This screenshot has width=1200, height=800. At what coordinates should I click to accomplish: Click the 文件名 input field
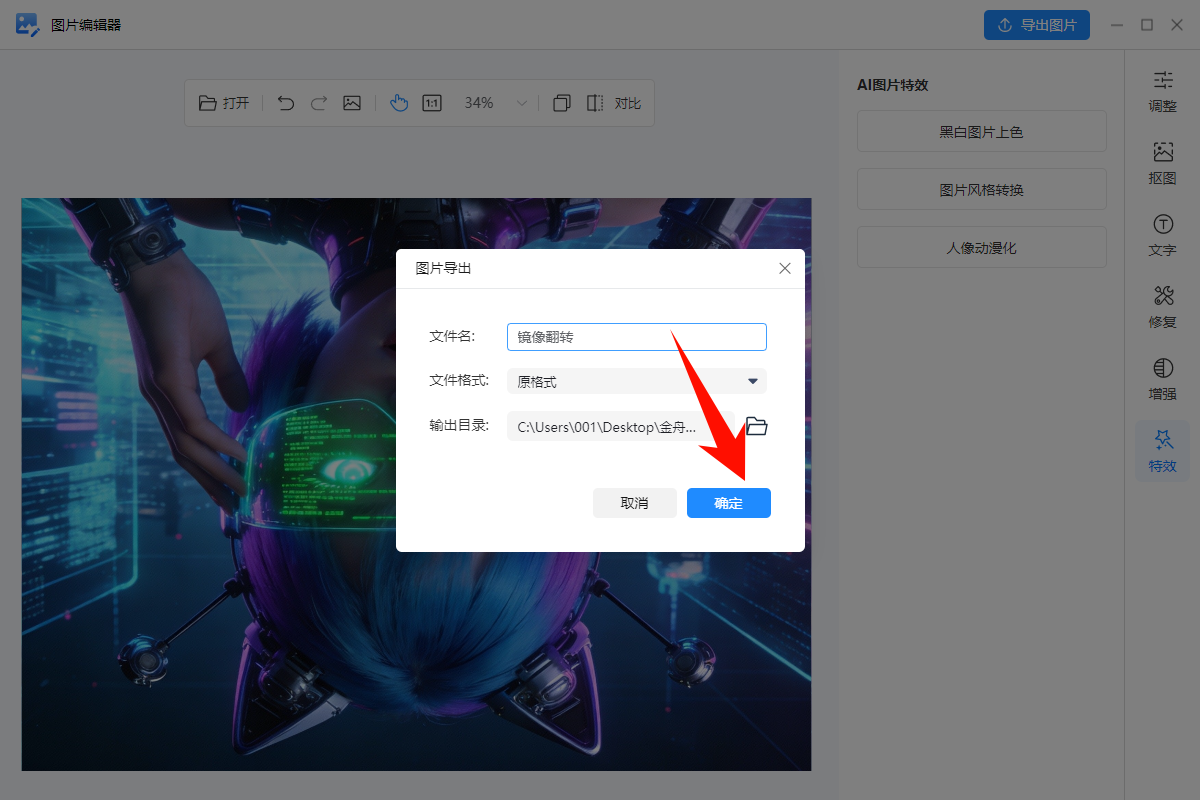[x=636, y=337]
